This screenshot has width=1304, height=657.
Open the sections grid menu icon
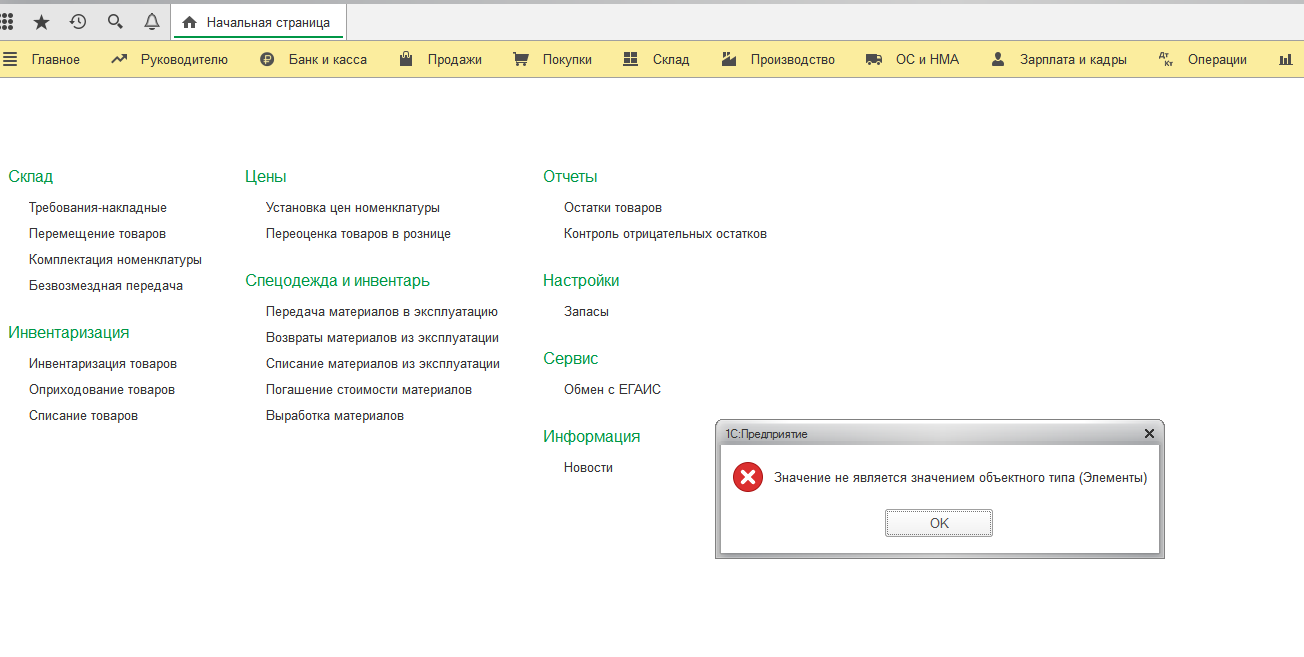click(x=7, y=21)
